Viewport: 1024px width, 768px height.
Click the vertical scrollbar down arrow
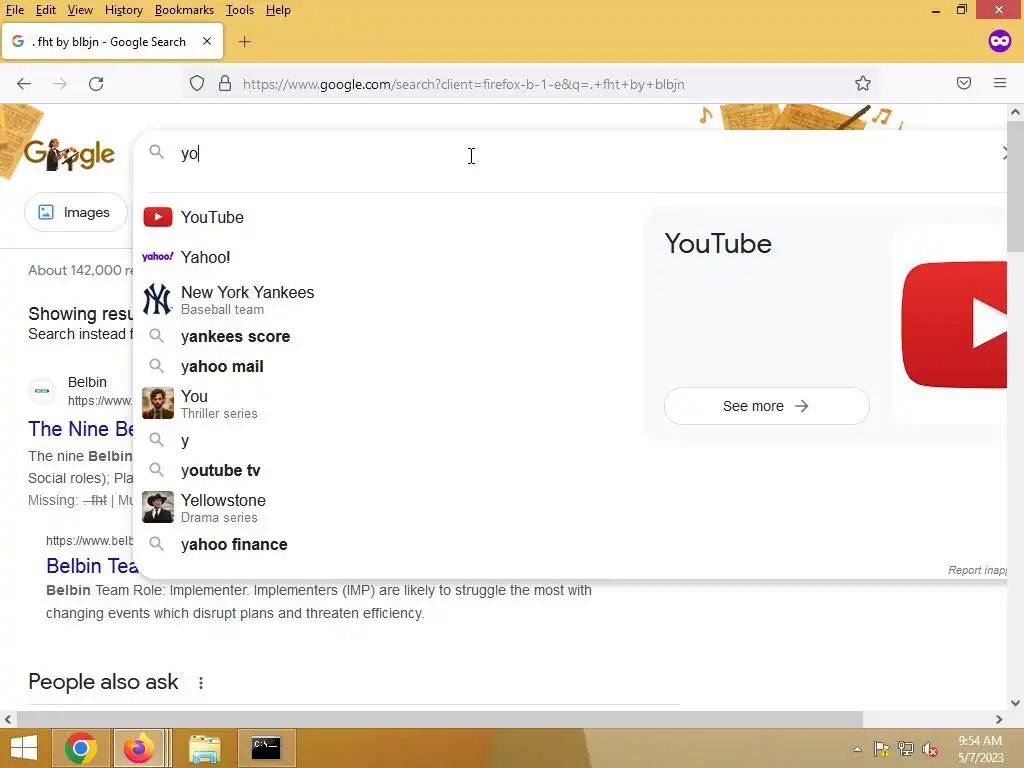1015,703
